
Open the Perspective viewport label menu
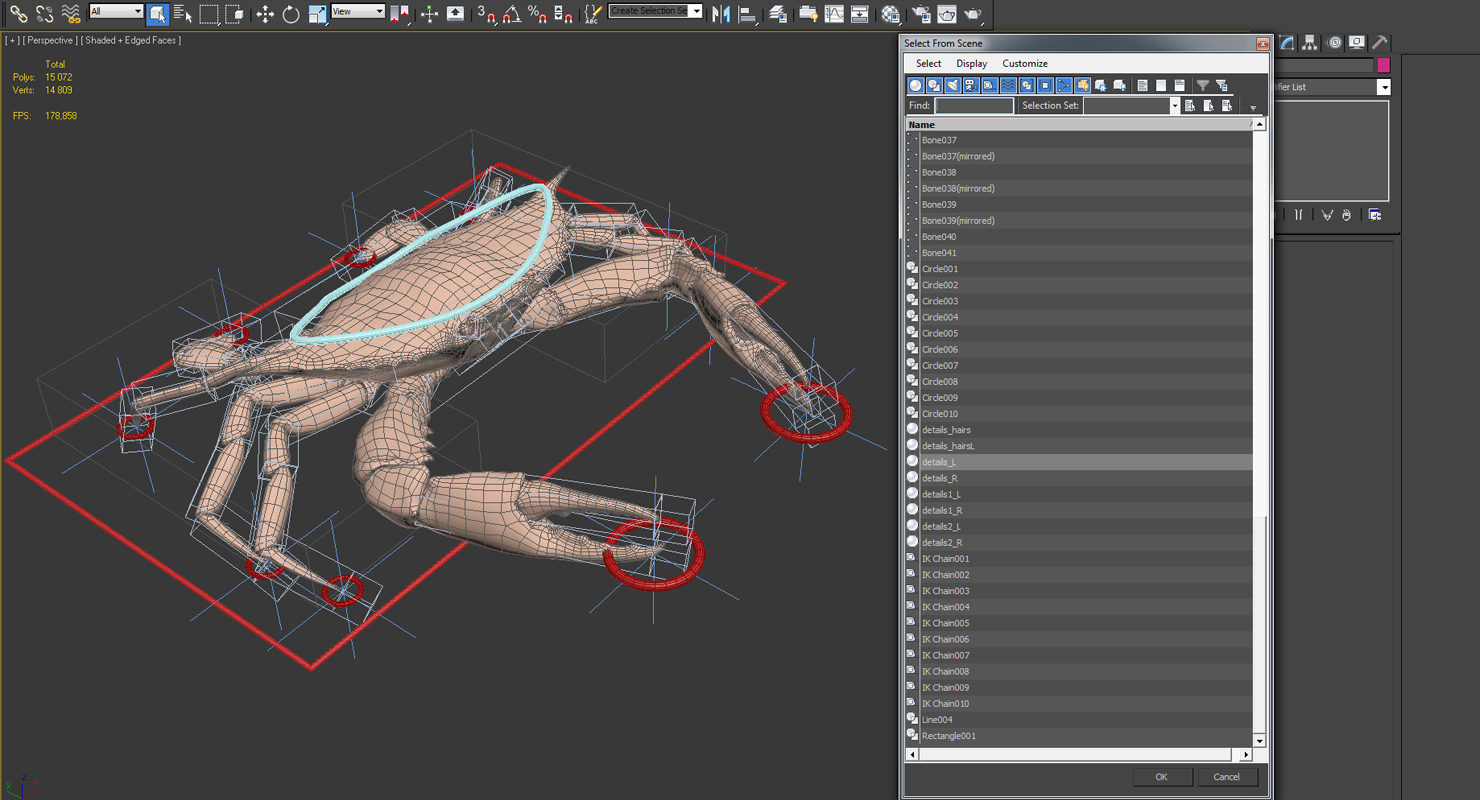click(48, 40)
